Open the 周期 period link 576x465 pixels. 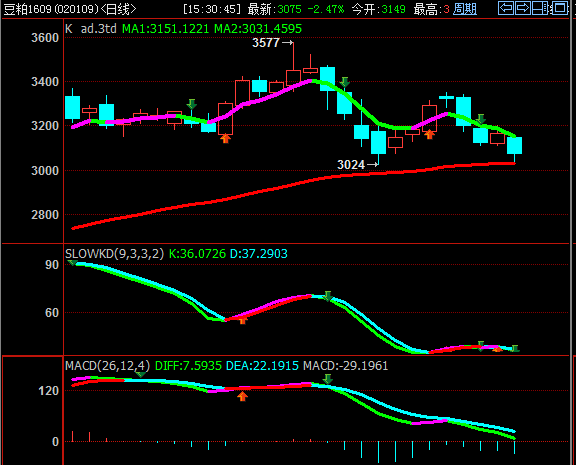(465, 9)
